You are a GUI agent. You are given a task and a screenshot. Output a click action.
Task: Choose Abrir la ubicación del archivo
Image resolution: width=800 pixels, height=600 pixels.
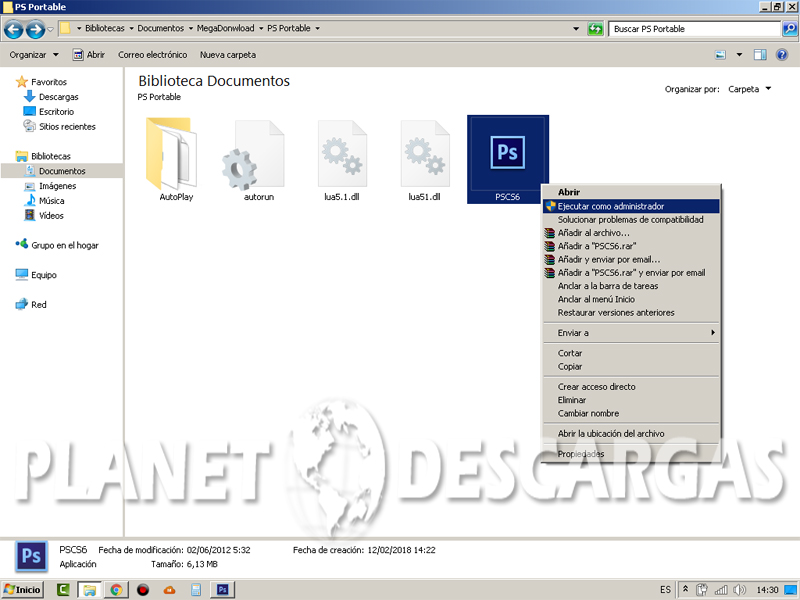click(x=631, y=434)
